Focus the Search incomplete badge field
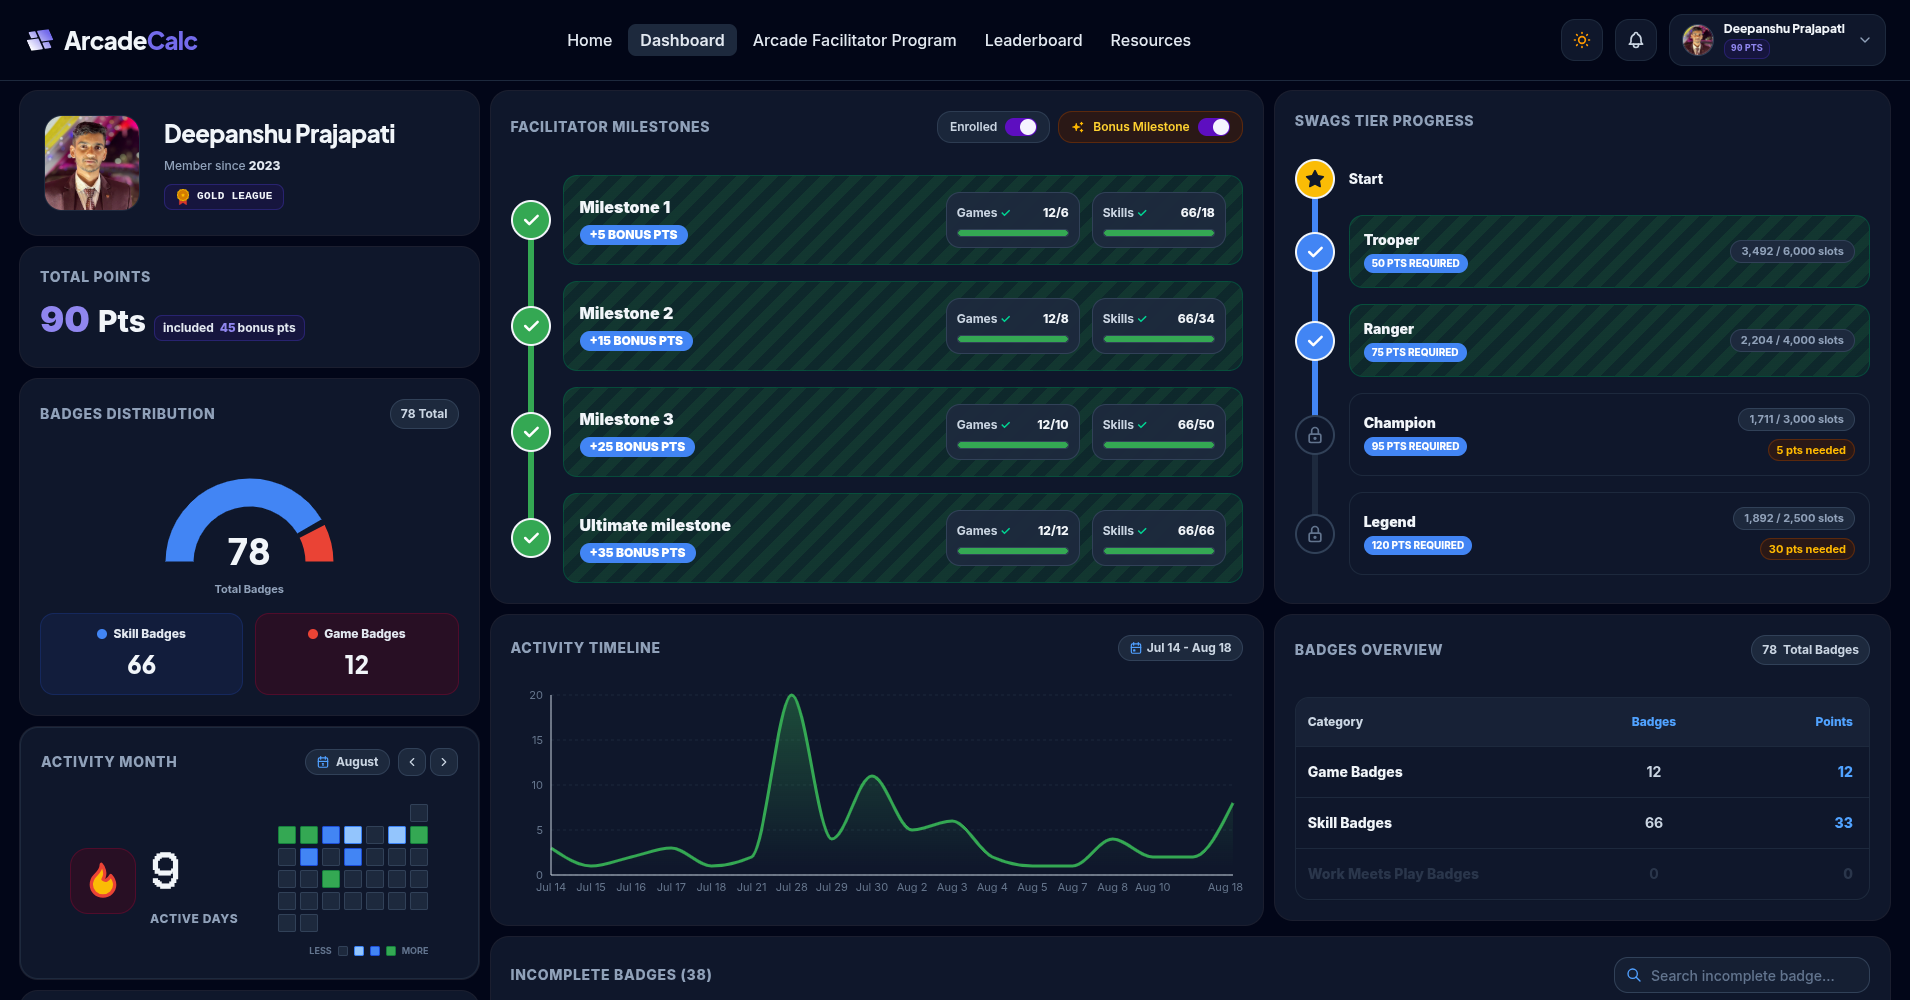 point(1741,975)
